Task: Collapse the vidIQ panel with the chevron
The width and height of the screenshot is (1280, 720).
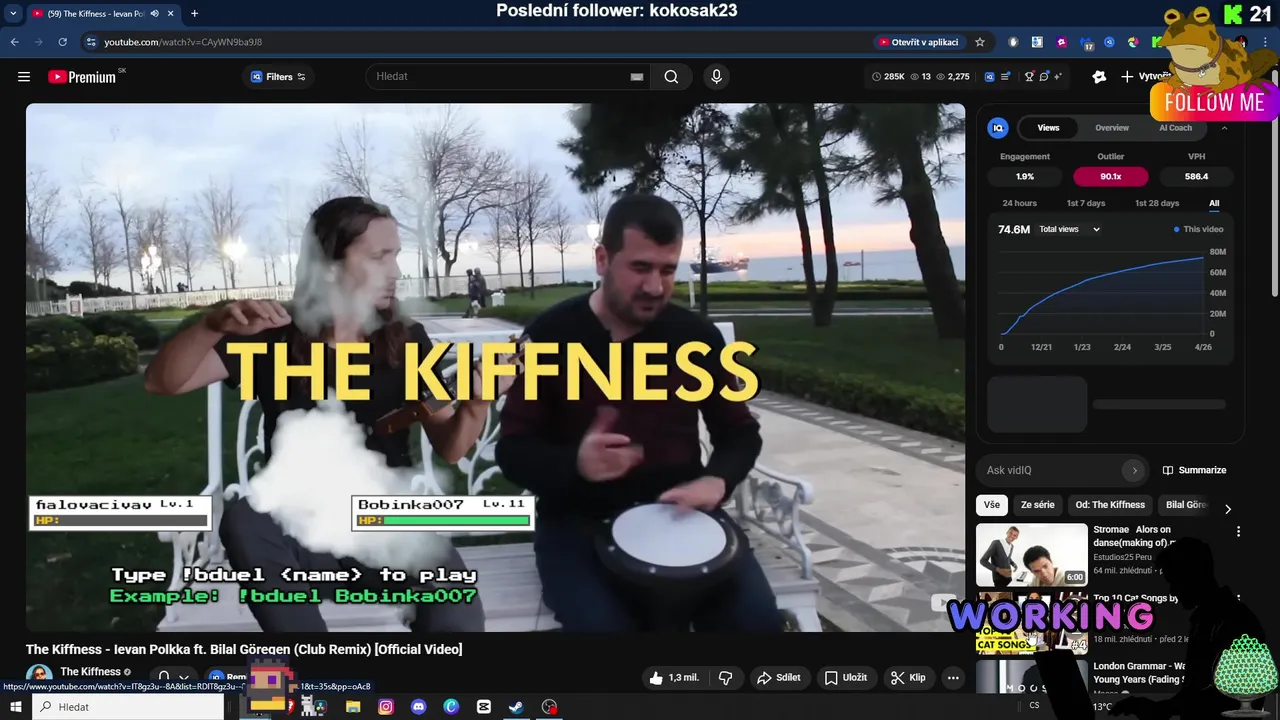Action: click(x=1224, y=128)
